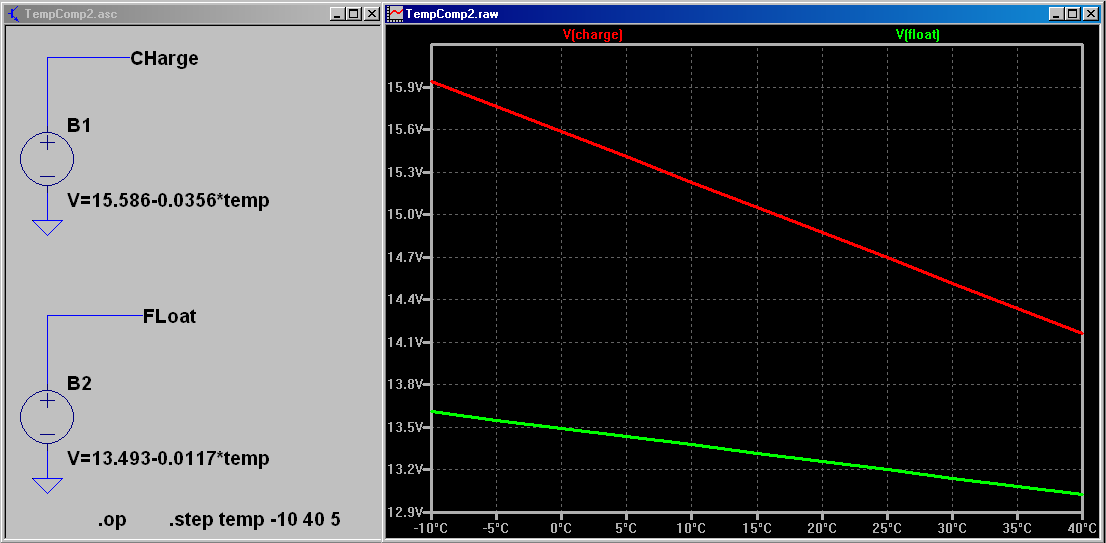1106x543 pixels.
Task: Click the red V(charge) trace line
Action: coord(756,207)
